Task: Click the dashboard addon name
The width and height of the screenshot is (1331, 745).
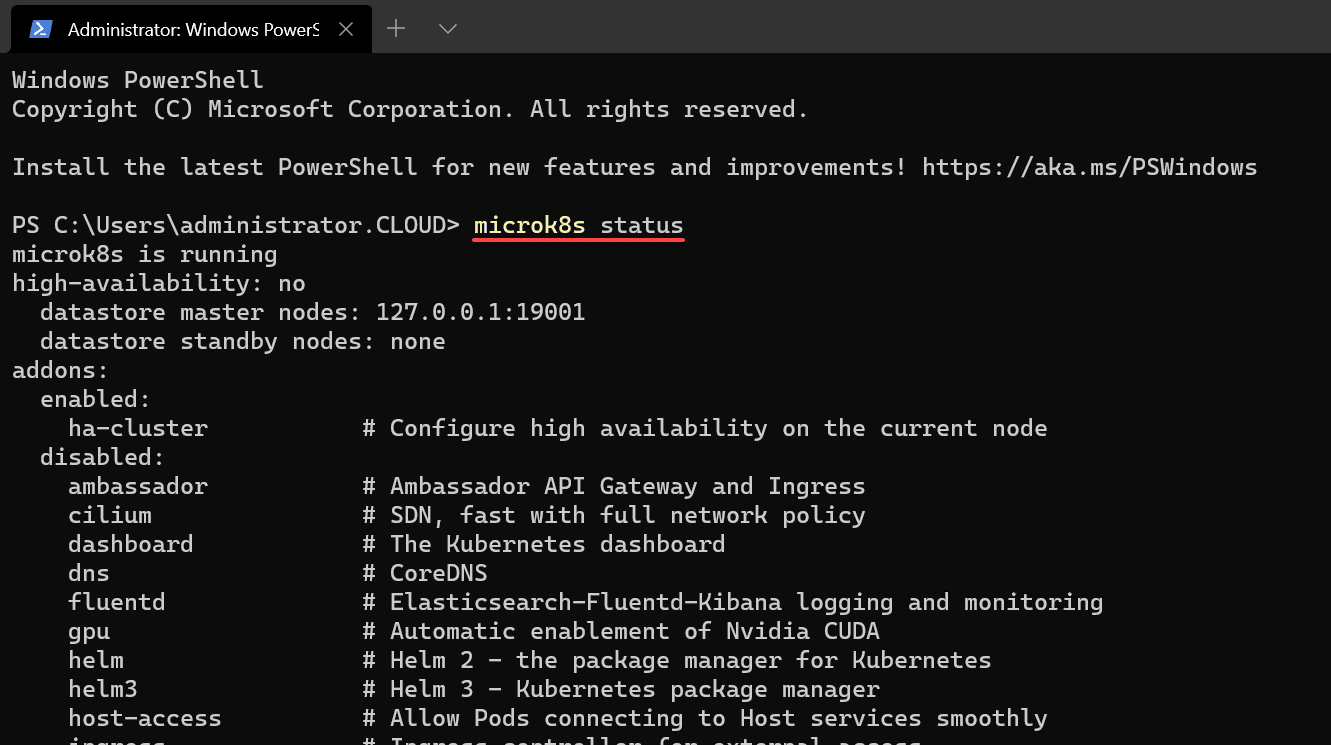Action: pos(131,544)
